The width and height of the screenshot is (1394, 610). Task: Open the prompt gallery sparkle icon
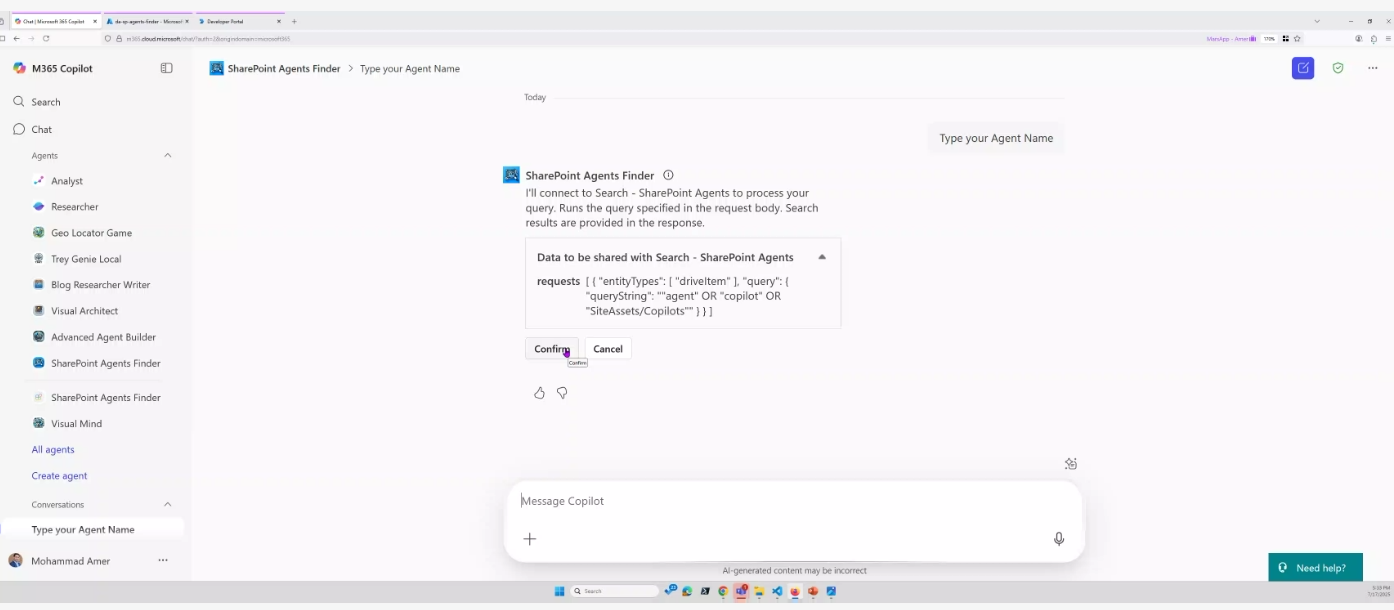(x=1071, y=464)
